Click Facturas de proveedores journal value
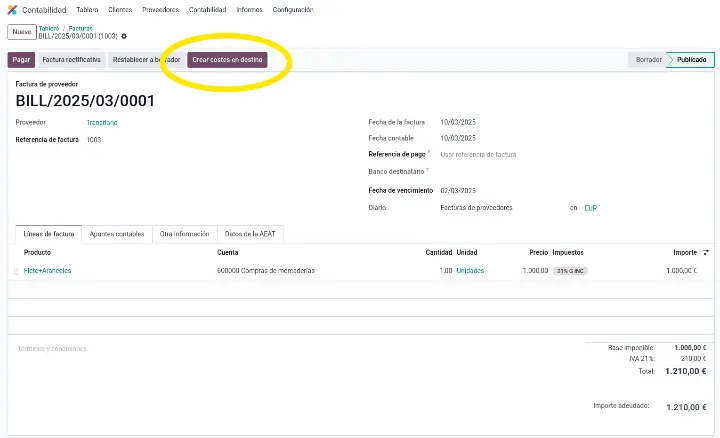The image size is (720, 438). pos(476,208)
